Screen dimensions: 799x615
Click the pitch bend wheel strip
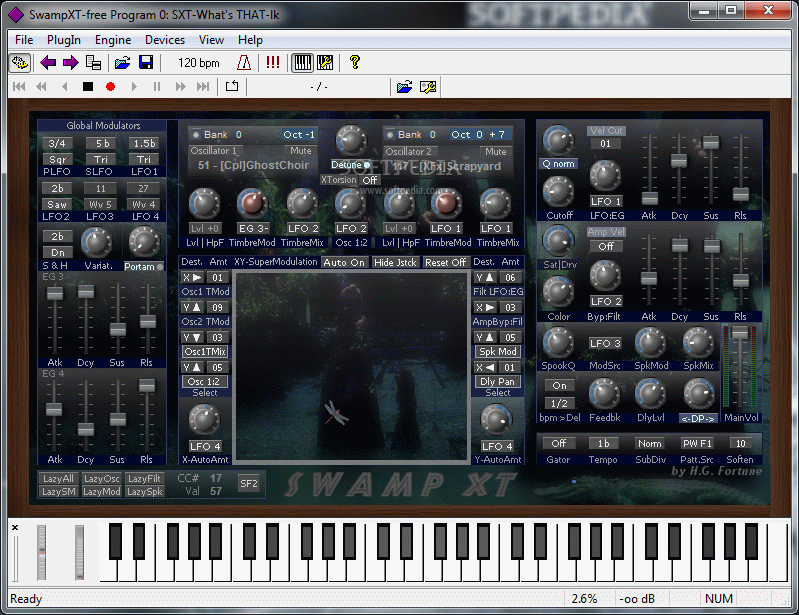[x=41, y=553]
